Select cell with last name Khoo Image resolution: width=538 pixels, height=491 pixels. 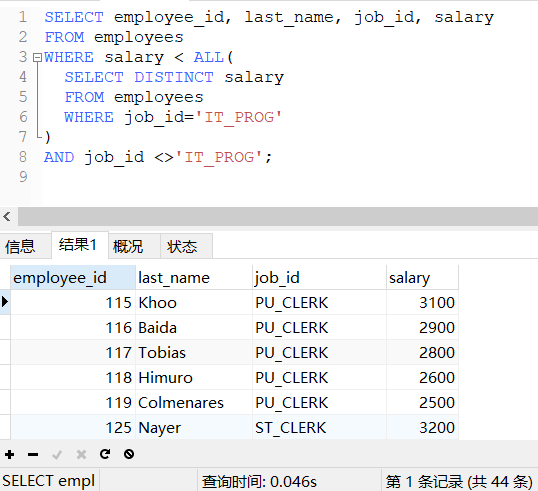pos(194,303)
